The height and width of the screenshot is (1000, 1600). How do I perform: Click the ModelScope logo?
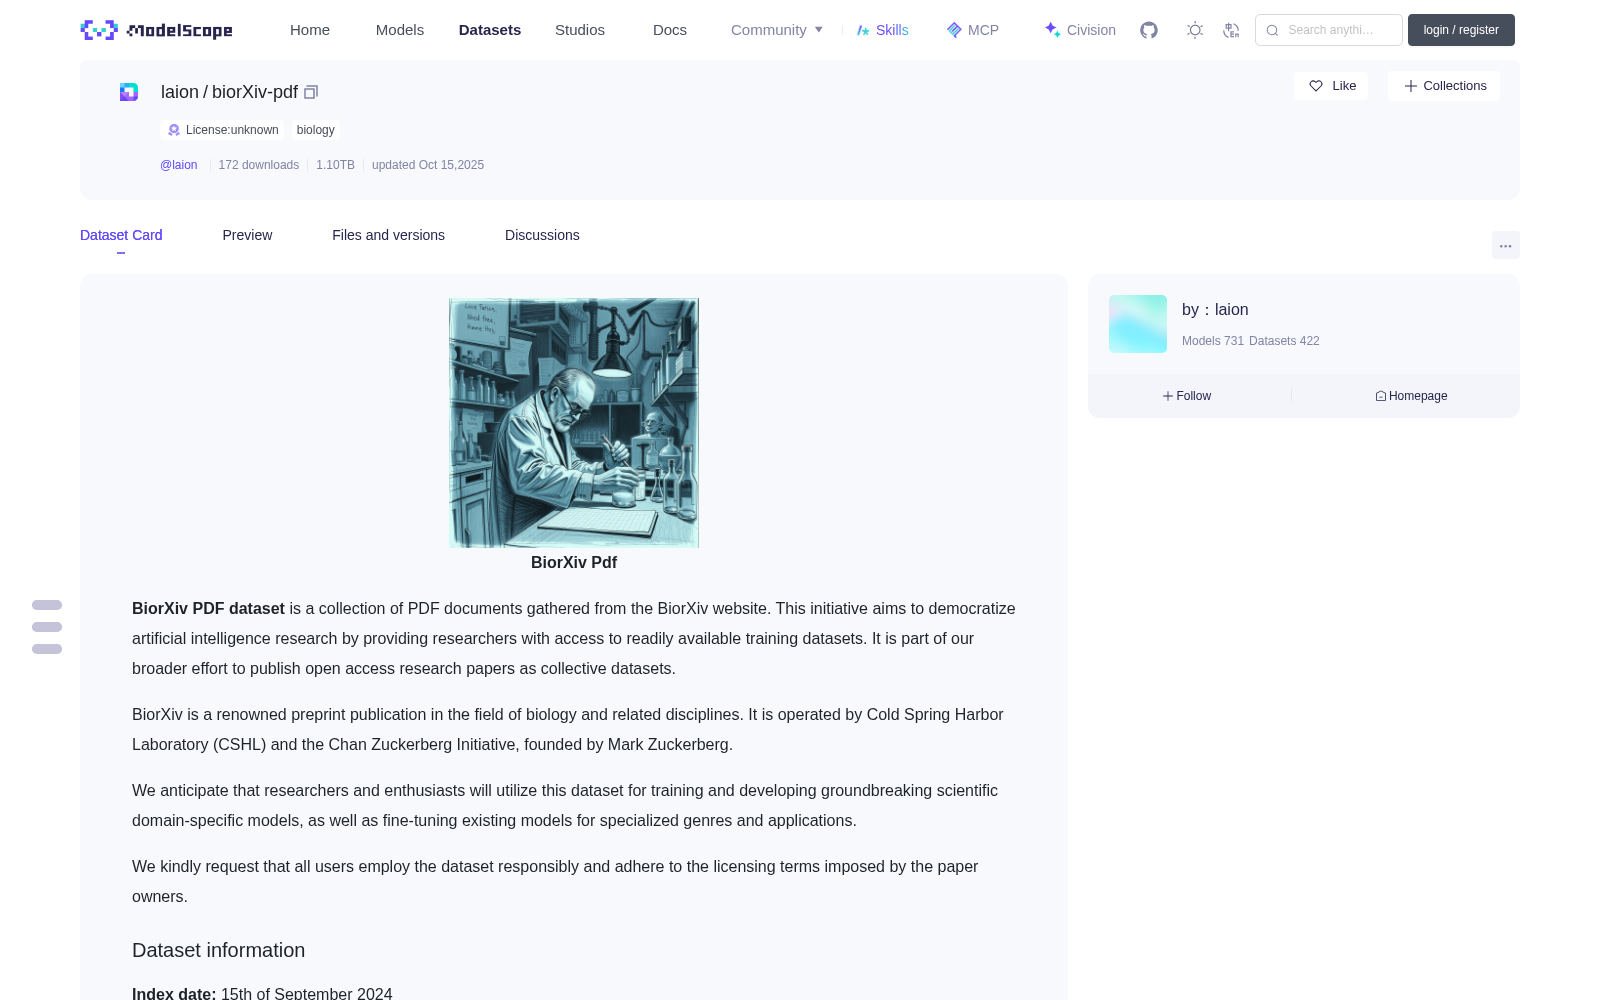[157, 30]
